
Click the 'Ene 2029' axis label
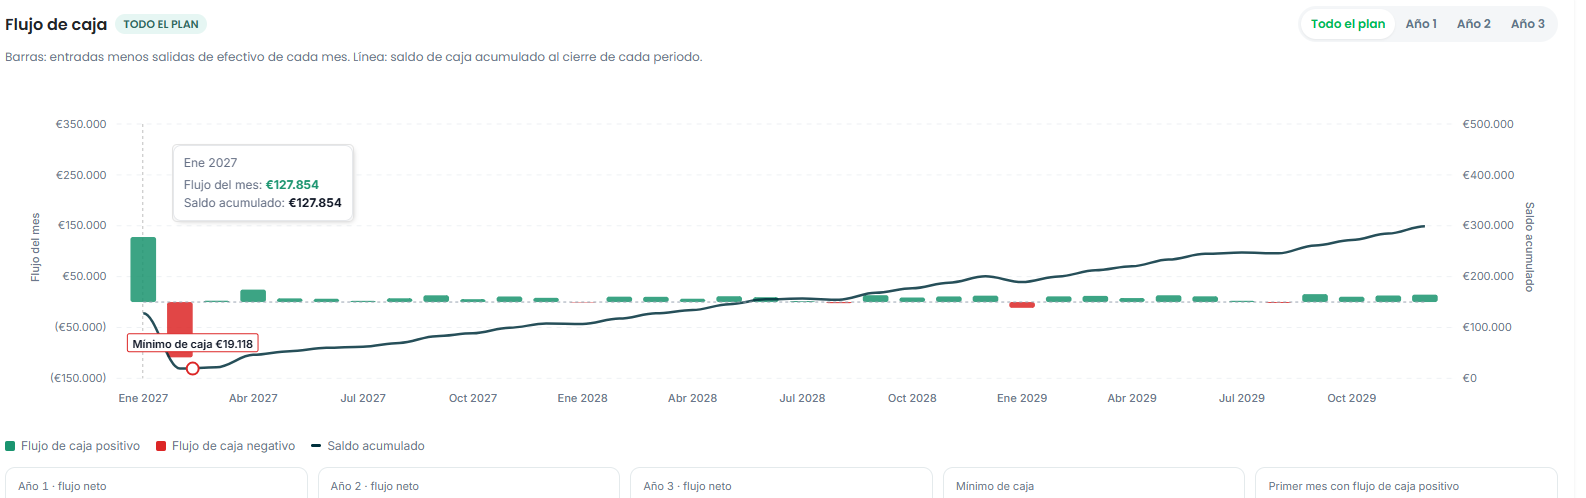pos(1022,398)
